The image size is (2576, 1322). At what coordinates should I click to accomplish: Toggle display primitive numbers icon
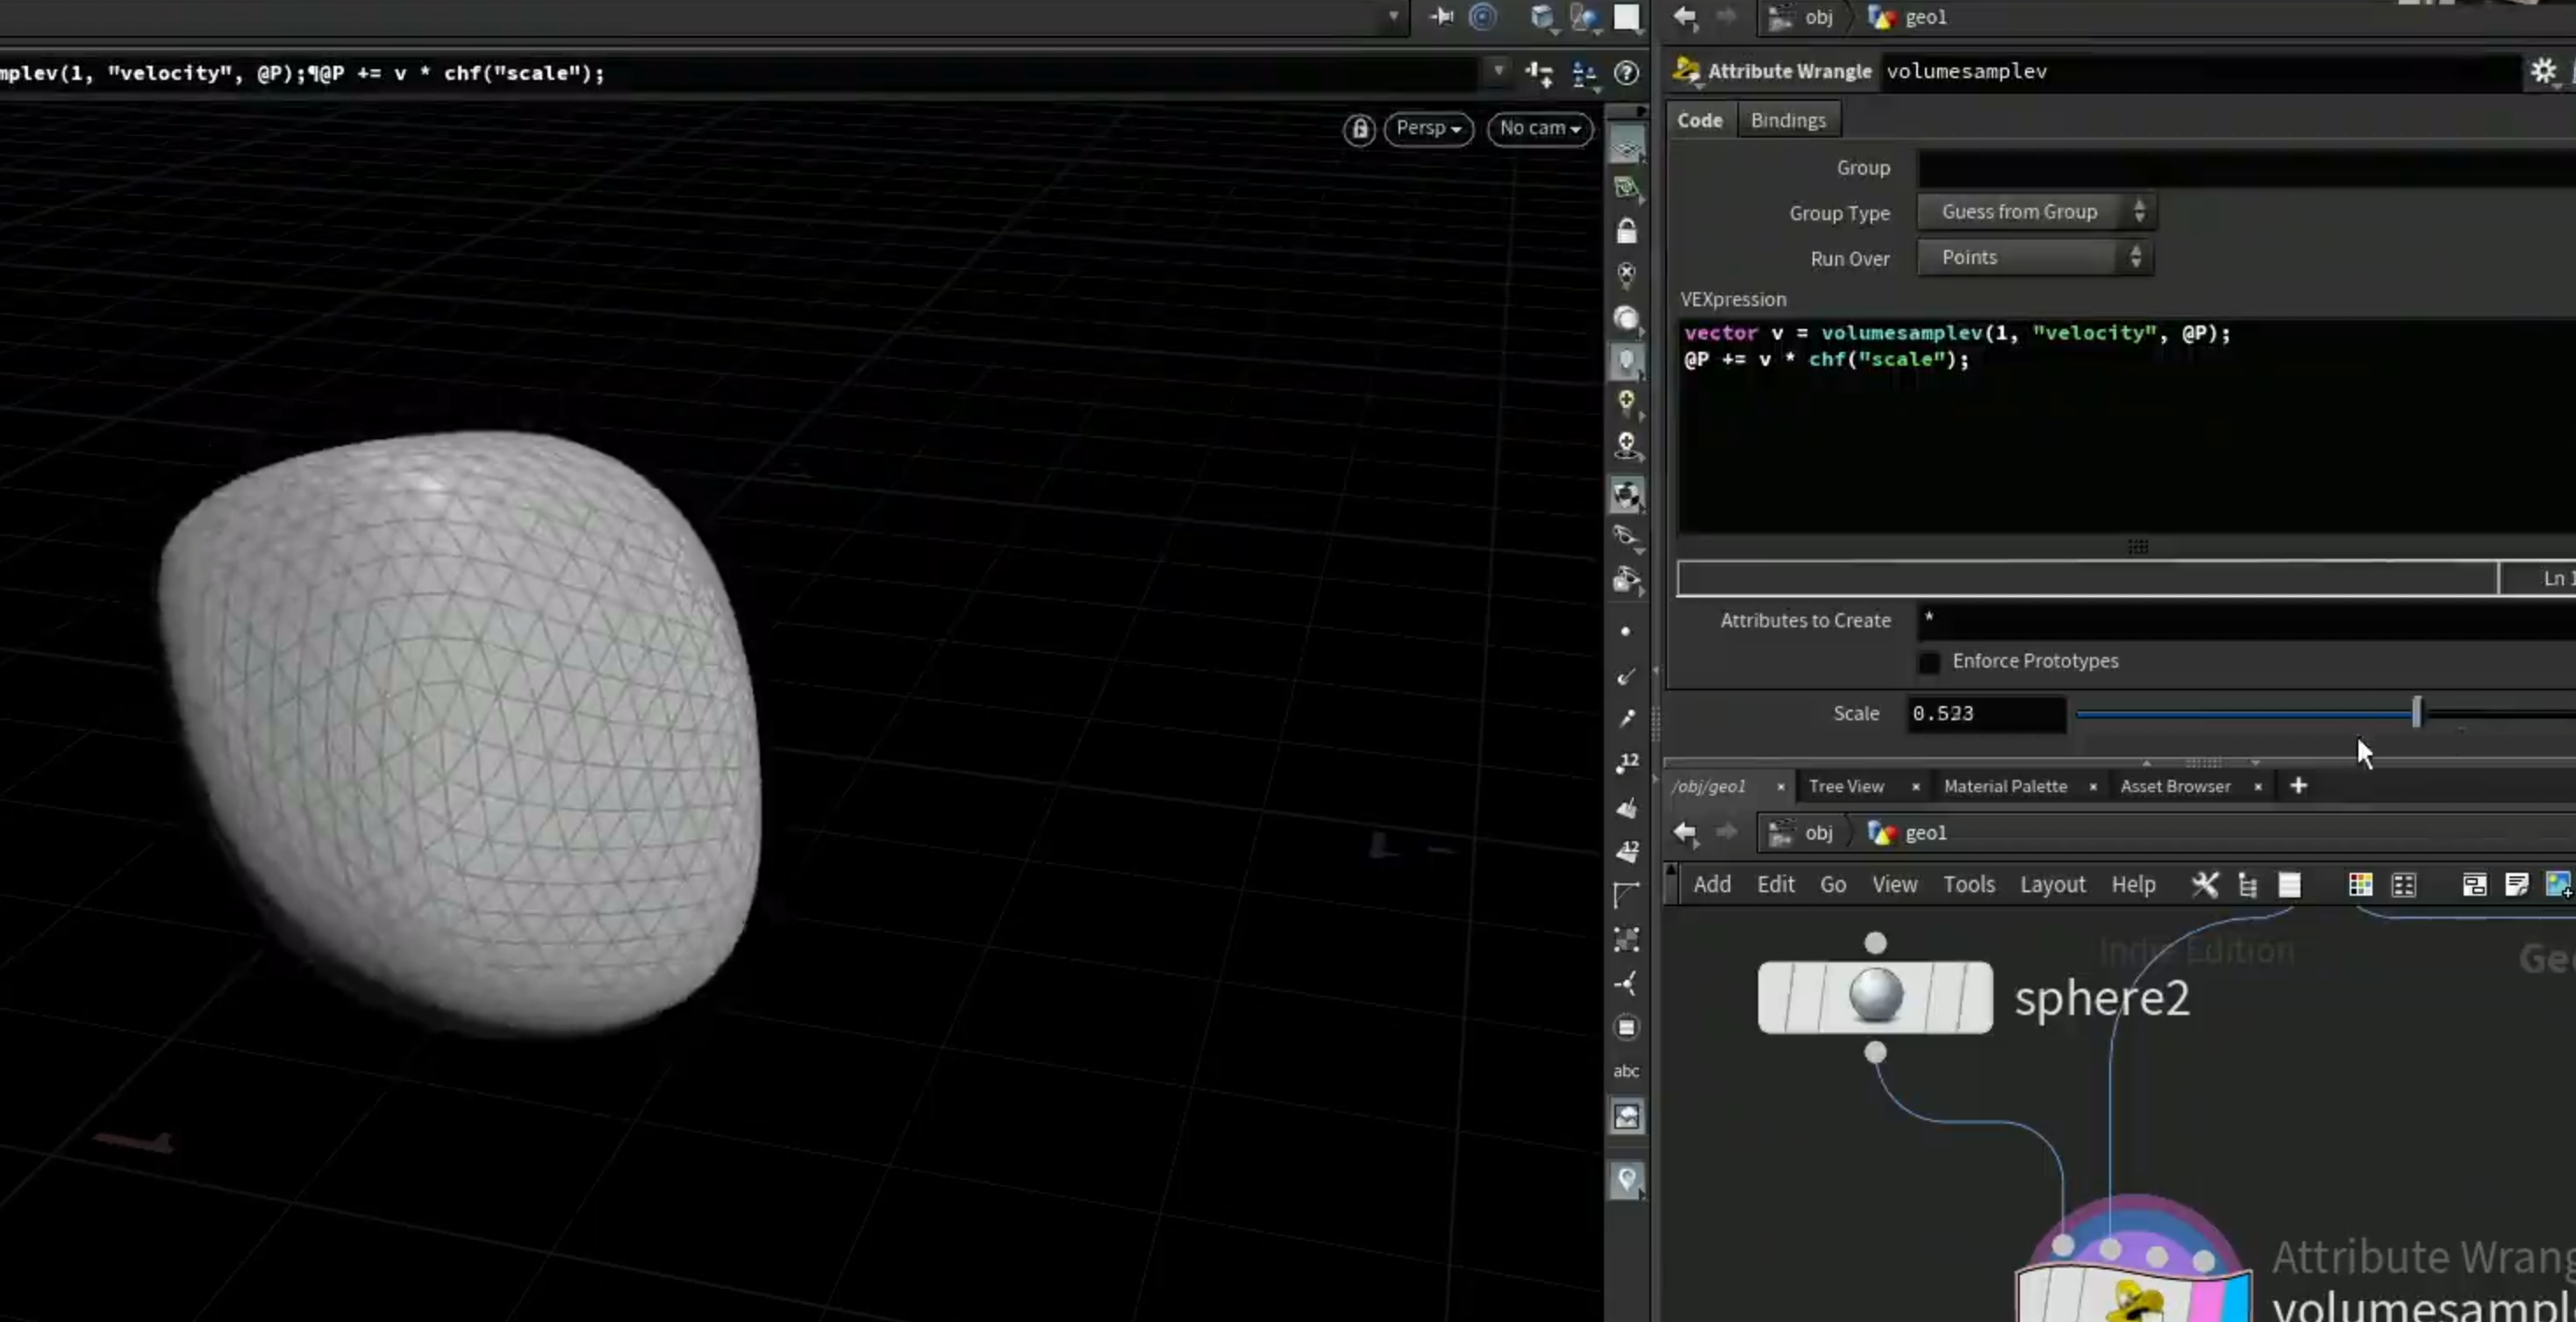point(1627,851)
